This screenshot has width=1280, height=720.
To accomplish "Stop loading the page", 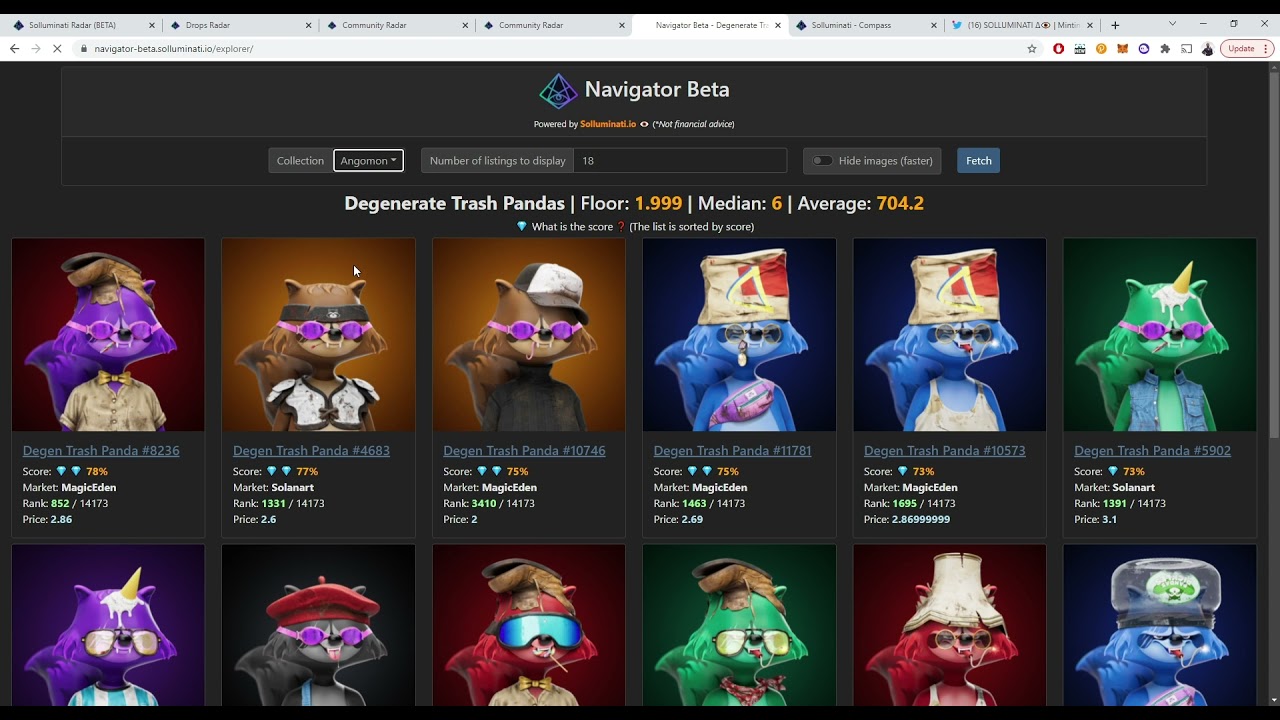I will point(57,48).
